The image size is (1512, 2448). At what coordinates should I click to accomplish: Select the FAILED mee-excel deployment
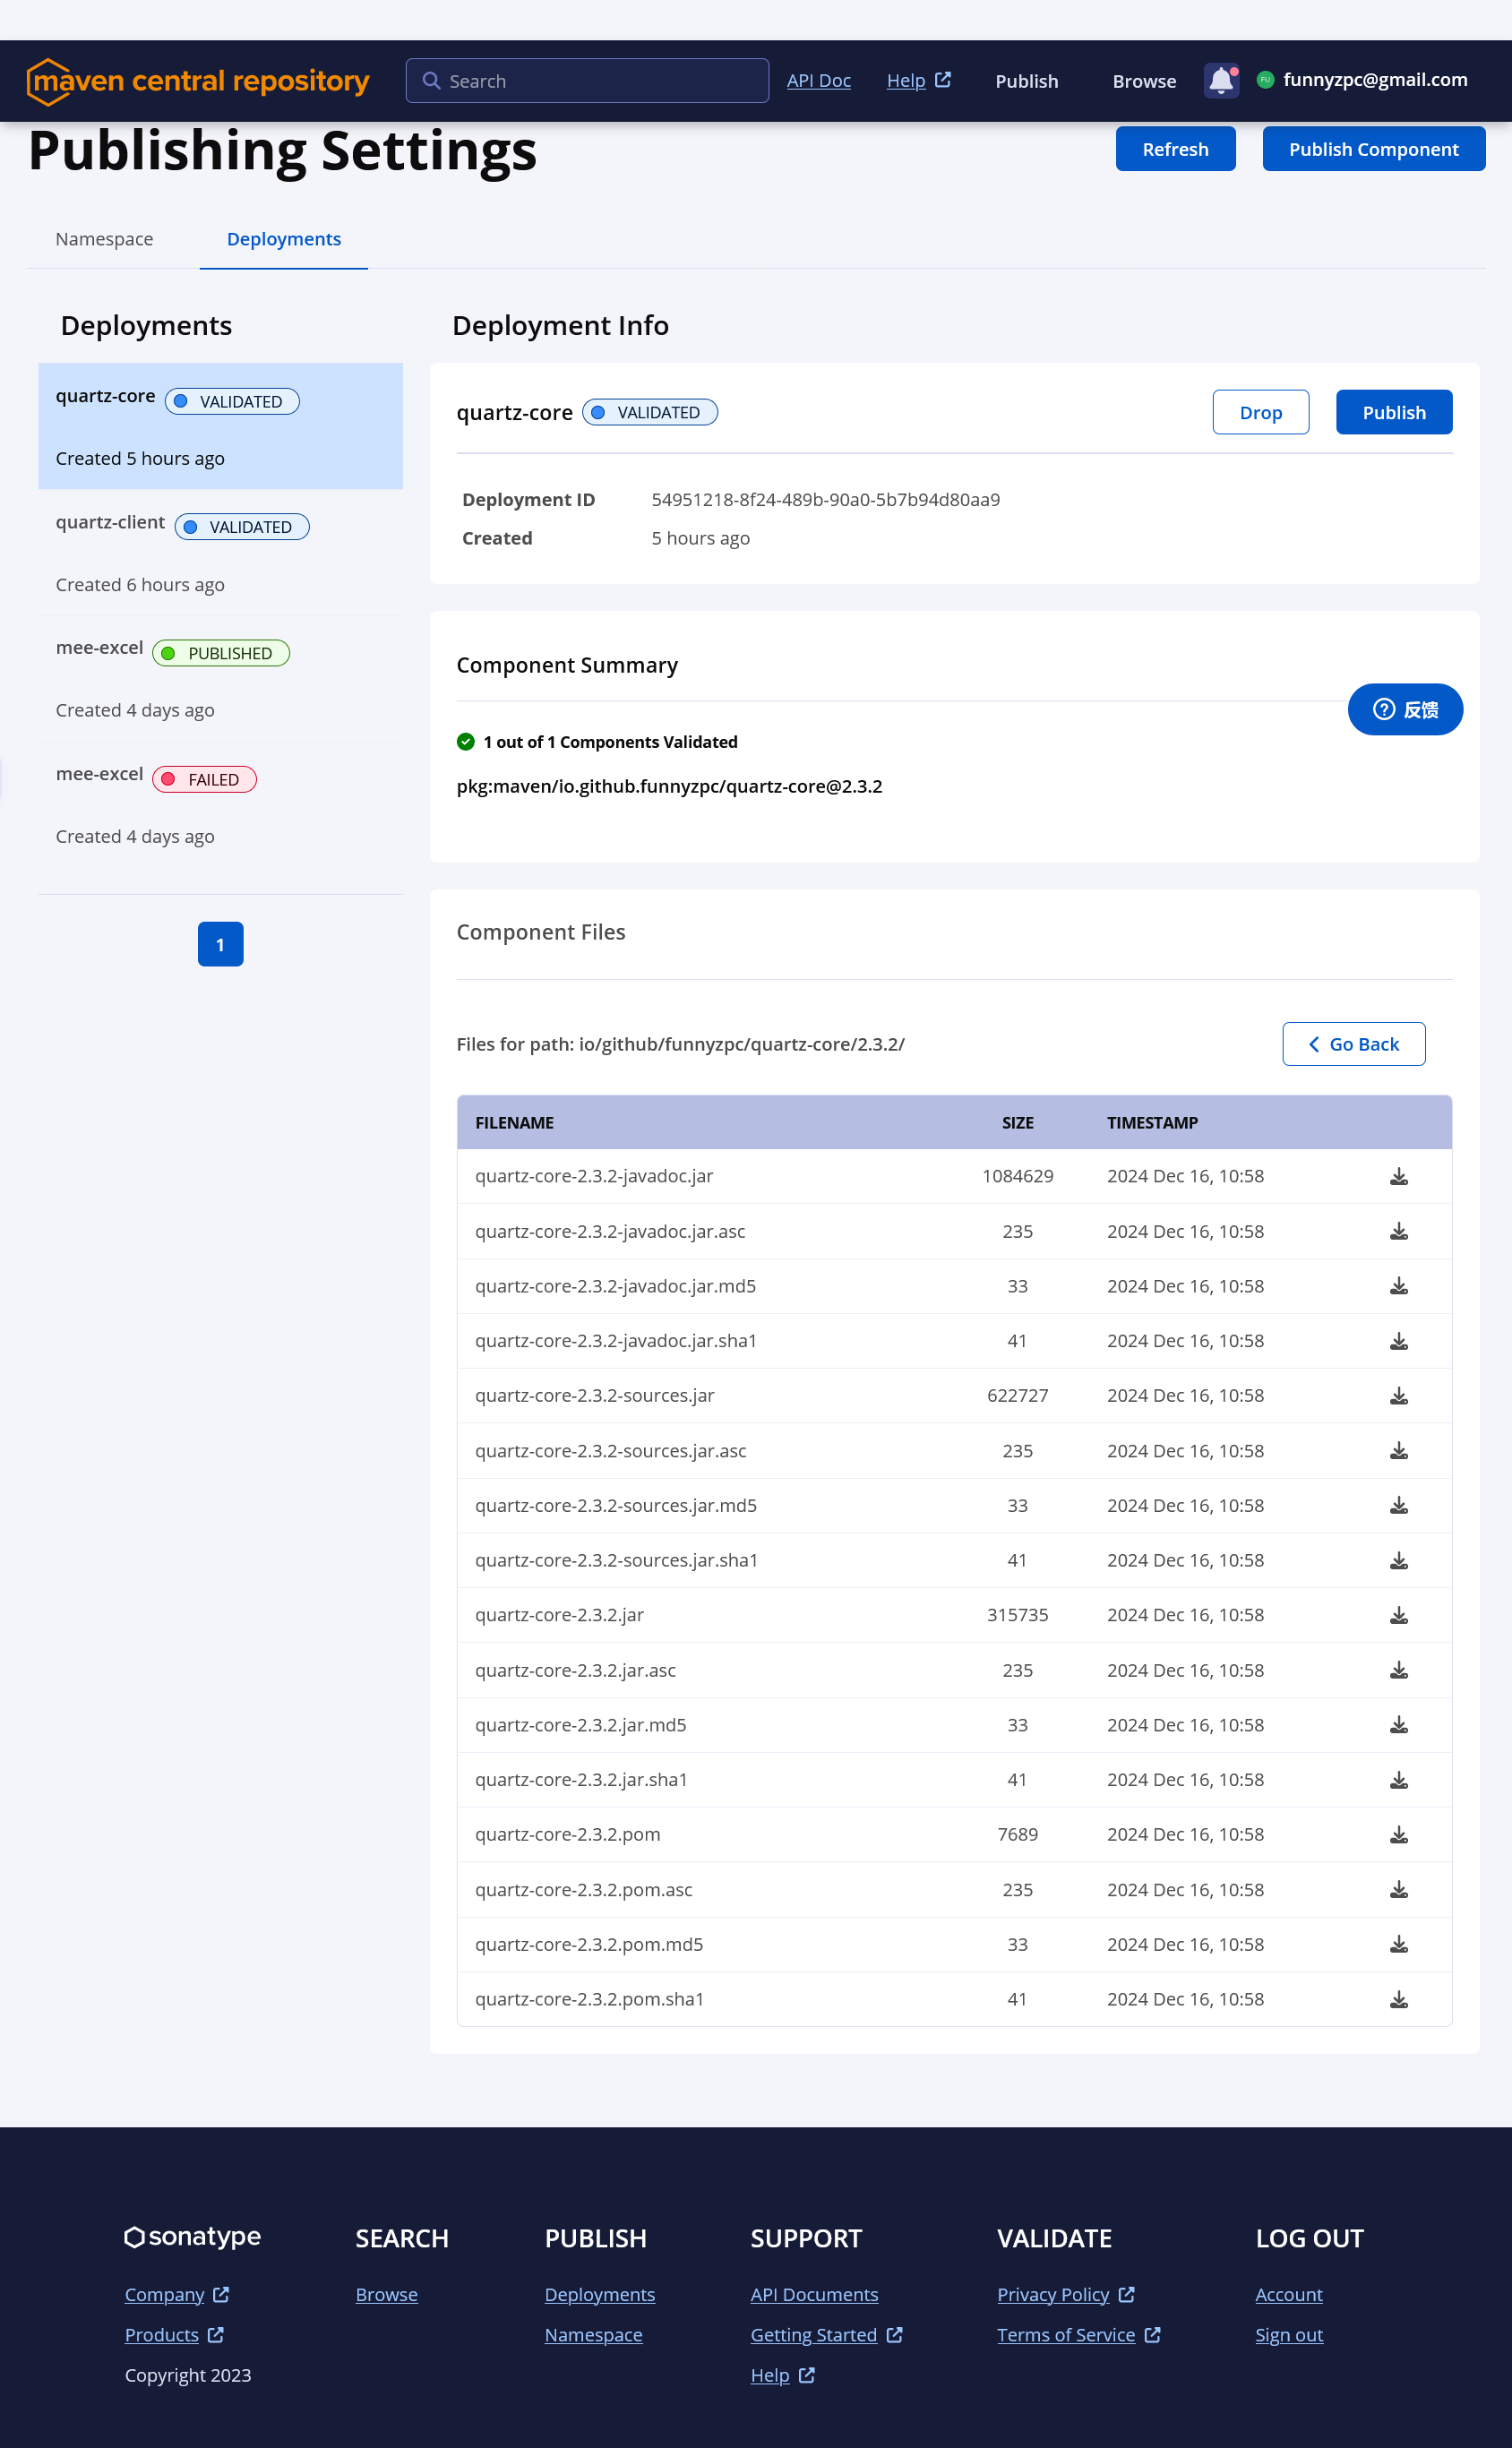[x=220, y=804]
